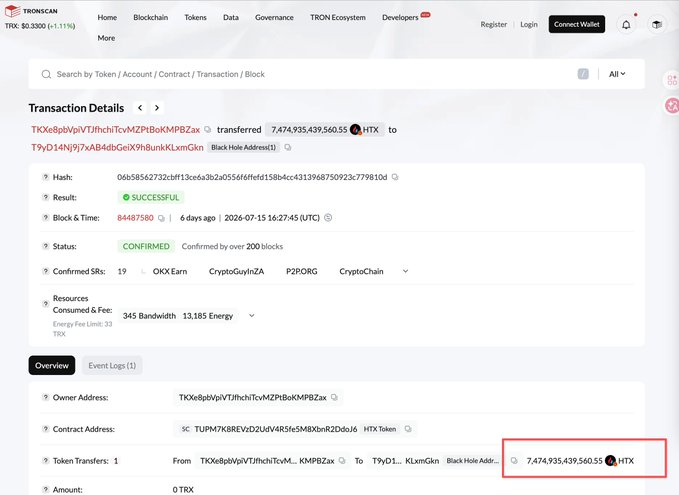This screenshot has height=495, width=679.
Task: Open the Tokens menu
Action: pyautogui.click(x=195, y=17)
